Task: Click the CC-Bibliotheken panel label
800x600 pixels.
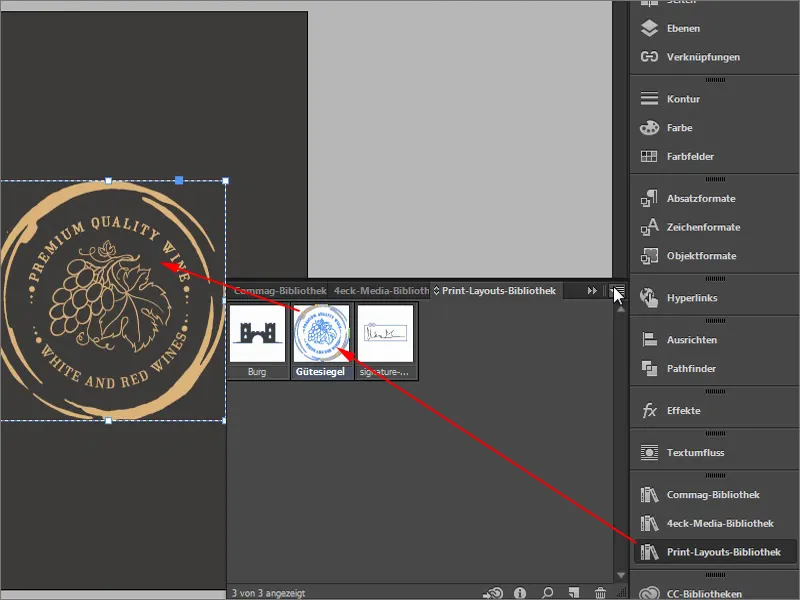Action: tap(704, 594)
